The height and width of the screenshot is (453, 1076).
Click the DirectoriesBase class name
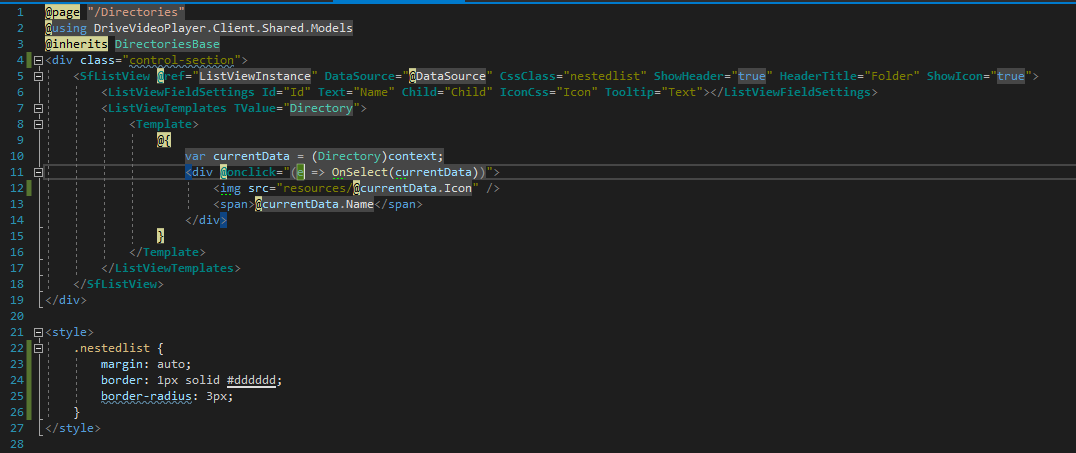(x=167, y=44)
